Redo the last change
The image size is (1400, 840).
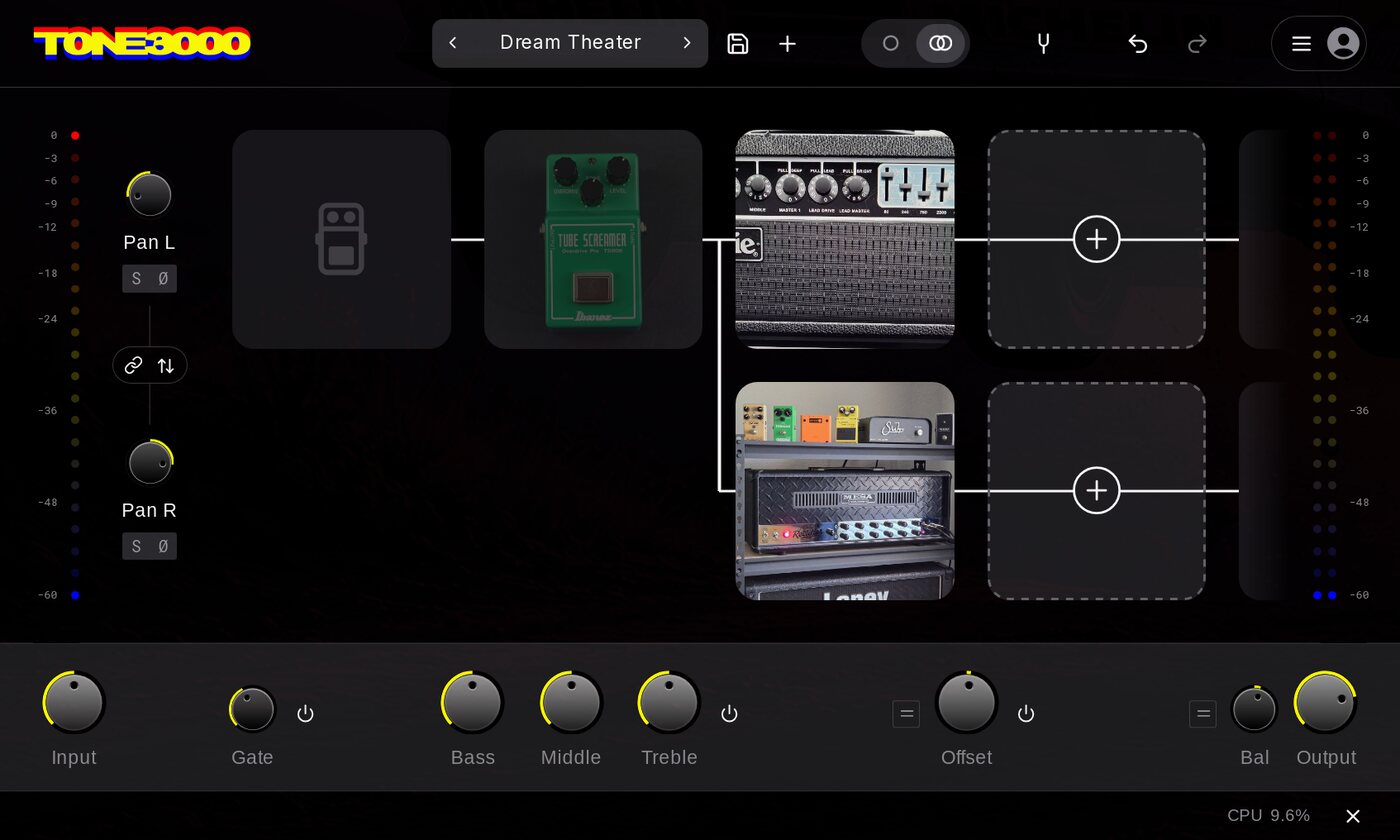[x=1197, y=43]
